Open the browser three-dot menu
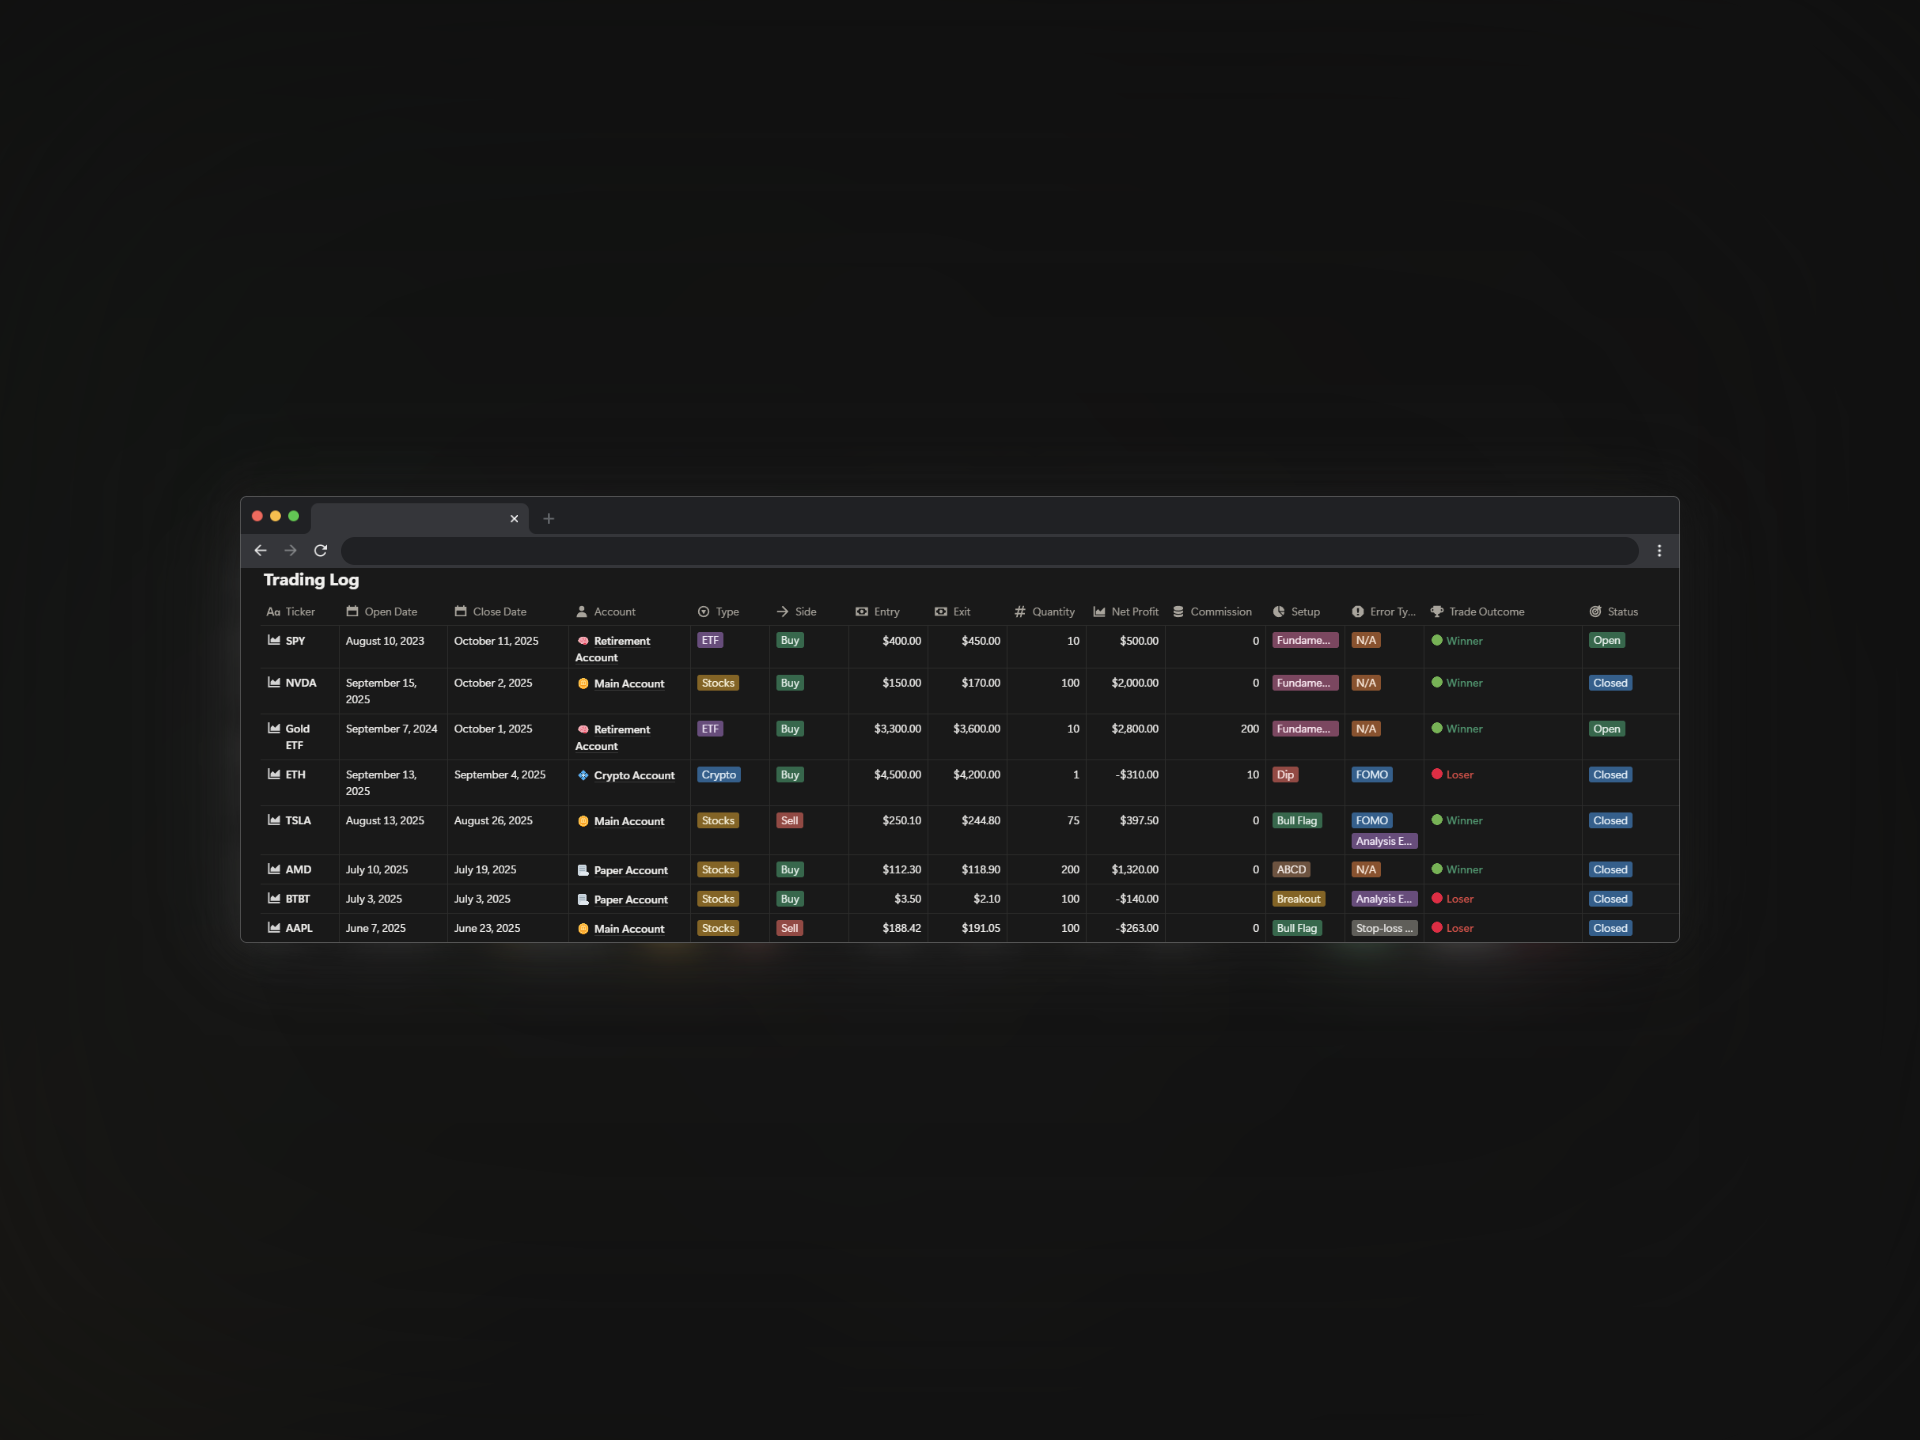1920x1440 pixels. click(x=1659, y=550)
